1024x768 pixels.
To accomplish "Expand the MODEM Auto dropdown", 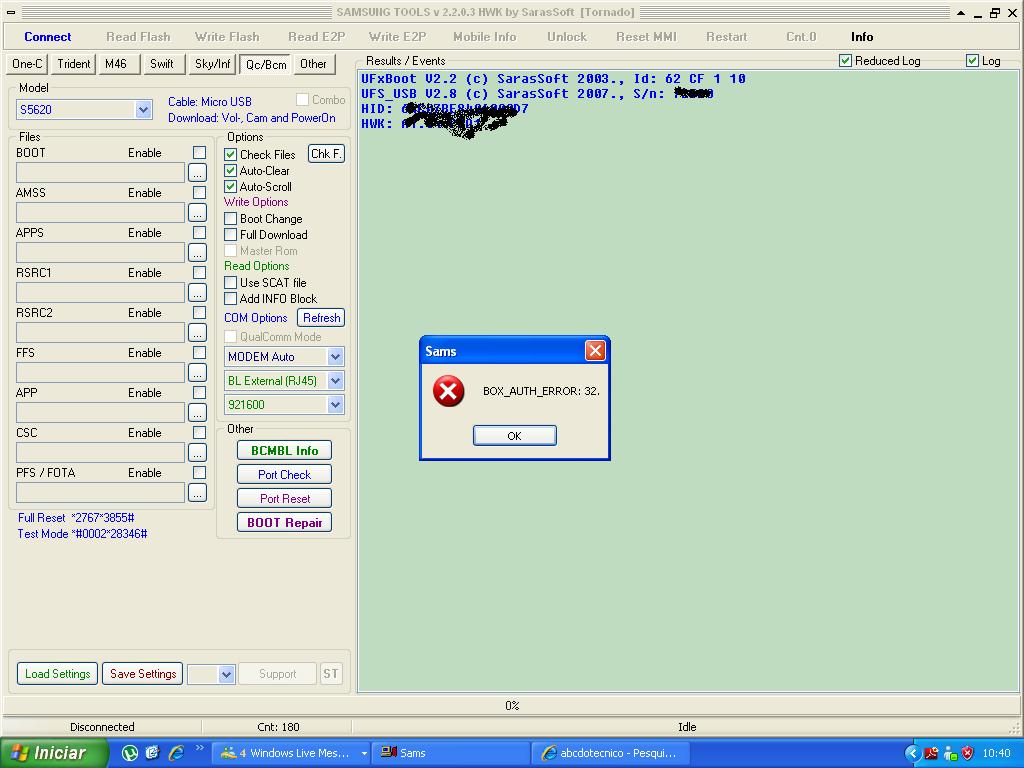I will (335, 357).
